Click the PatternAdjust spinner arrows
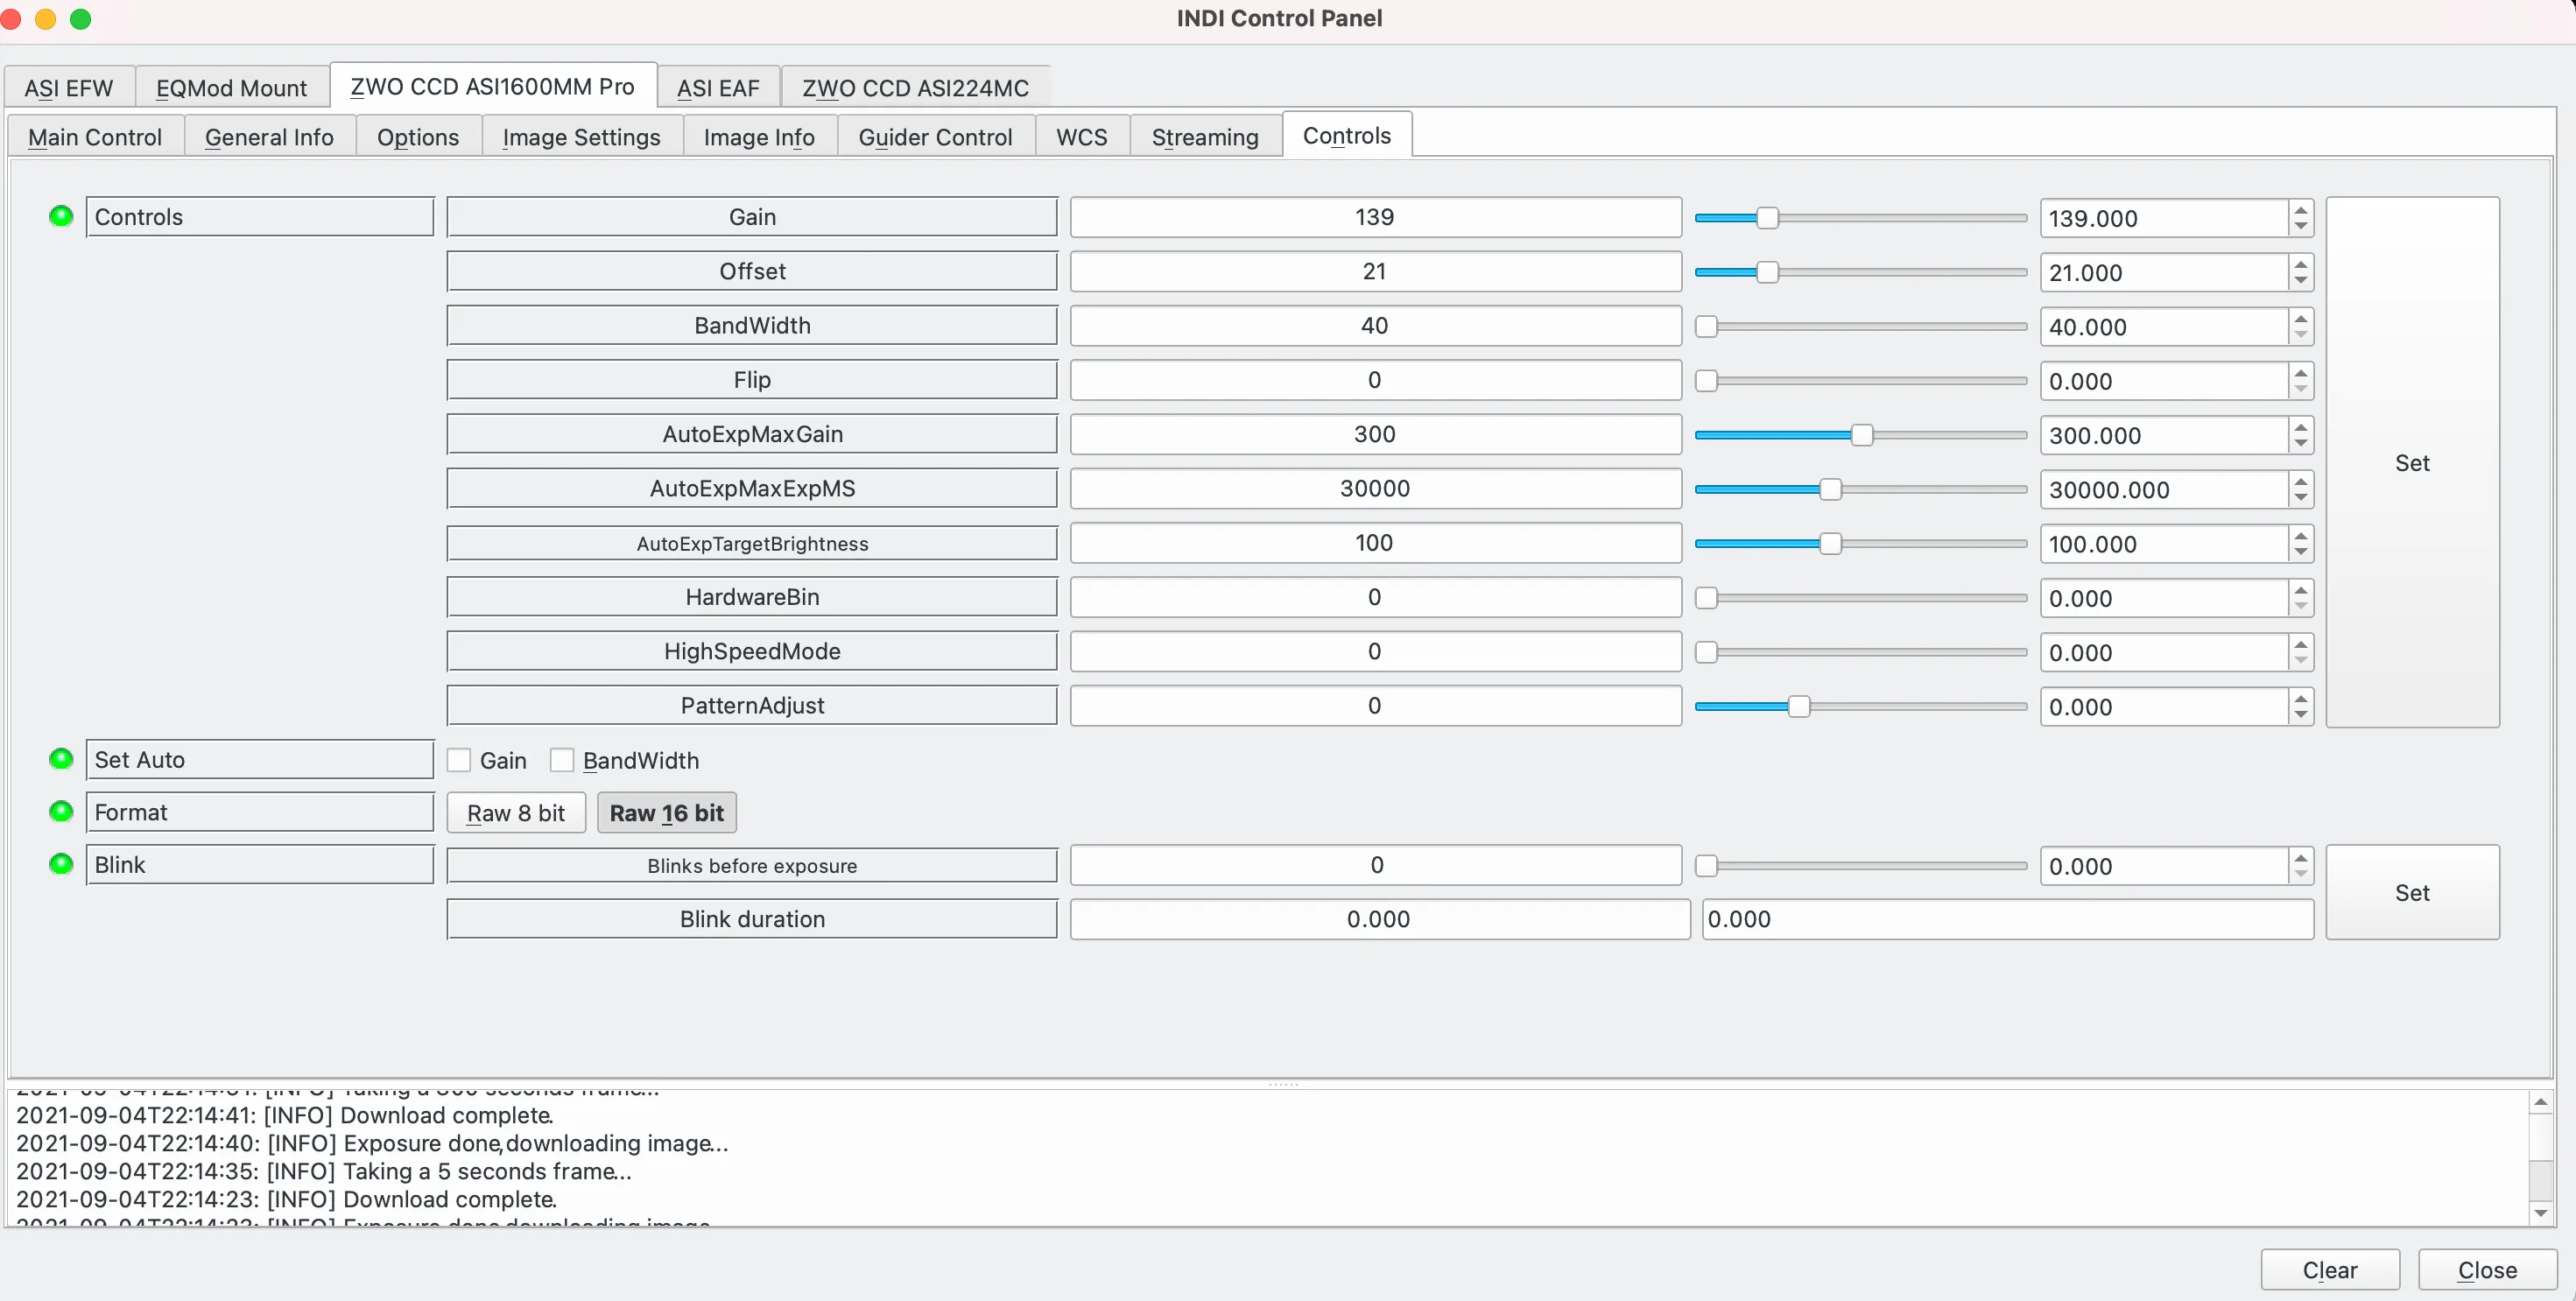 [2301, 706]
